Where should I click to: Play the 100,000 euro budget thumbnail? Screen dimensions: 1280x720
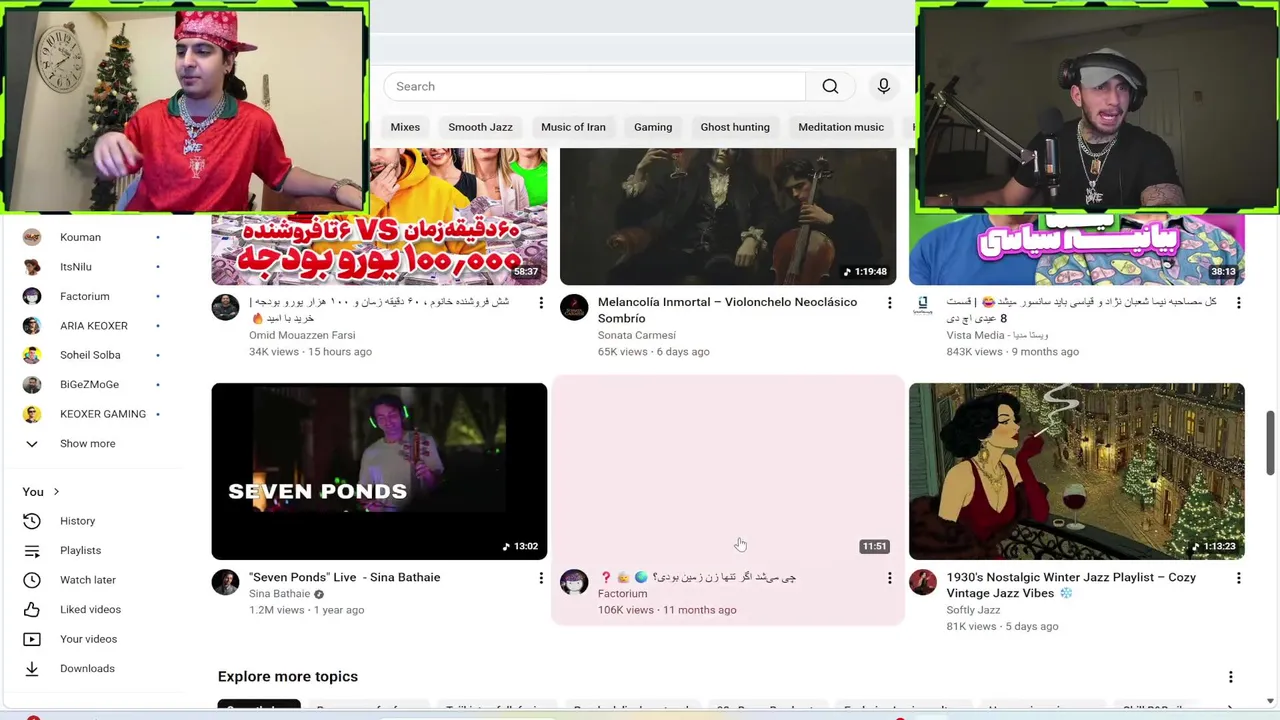click(x=379, y=216)
